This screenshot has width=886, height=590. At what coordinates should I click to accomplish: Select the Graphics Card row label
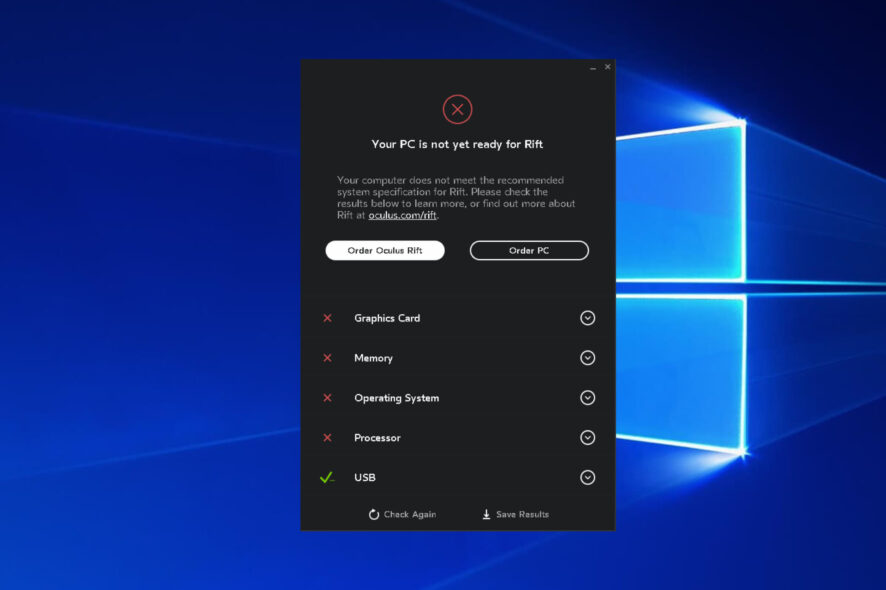pyautogui.click(x=387, y=318)
